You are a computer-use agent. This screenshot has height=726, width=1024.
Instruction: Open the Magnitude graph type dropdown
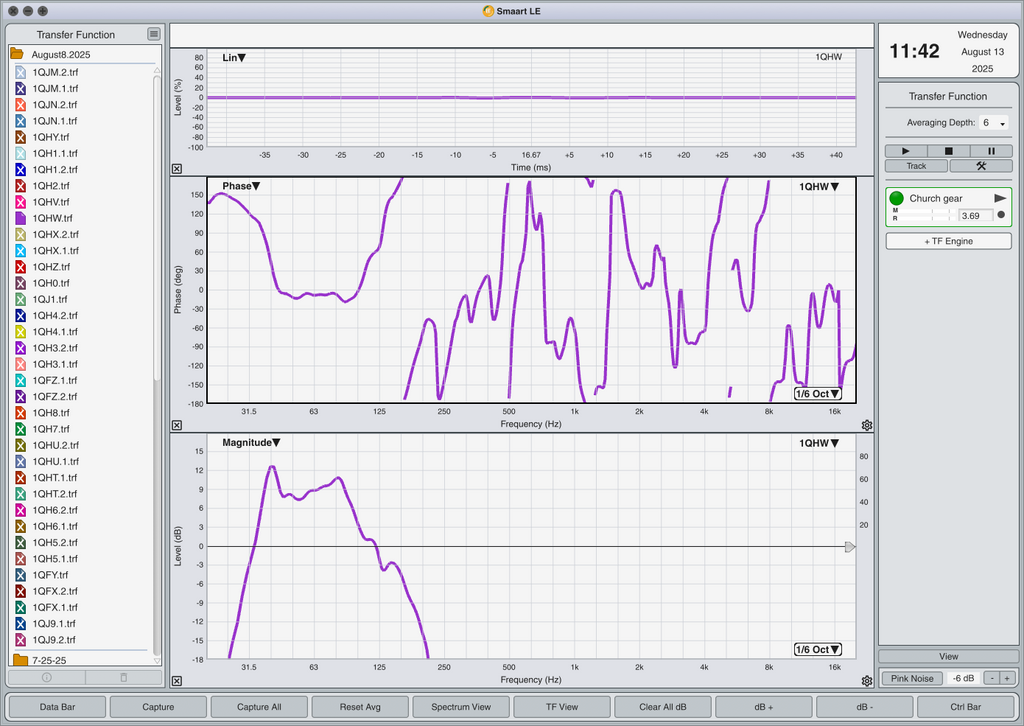251,443
